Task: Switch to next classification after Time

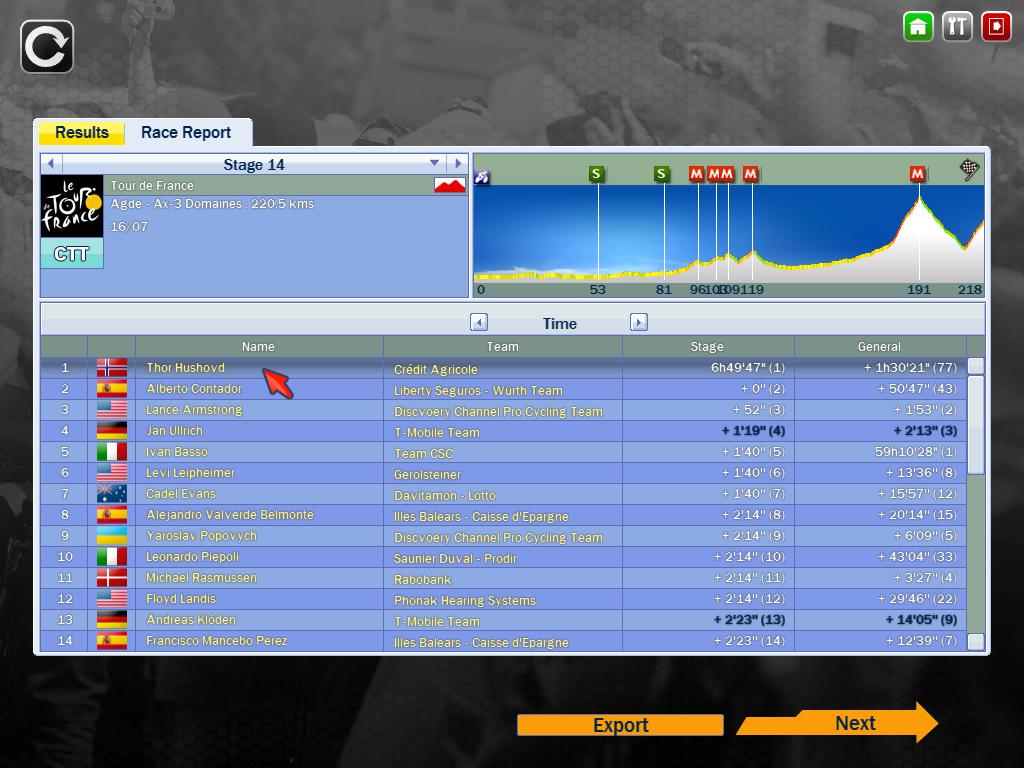Action: coord(639,322)
